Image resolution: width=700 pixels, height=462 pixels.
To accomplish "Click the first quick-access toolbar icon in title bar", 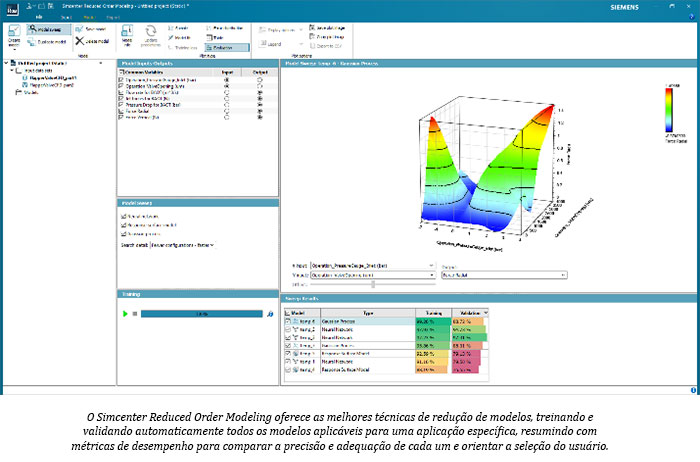I will click(30, 6).
